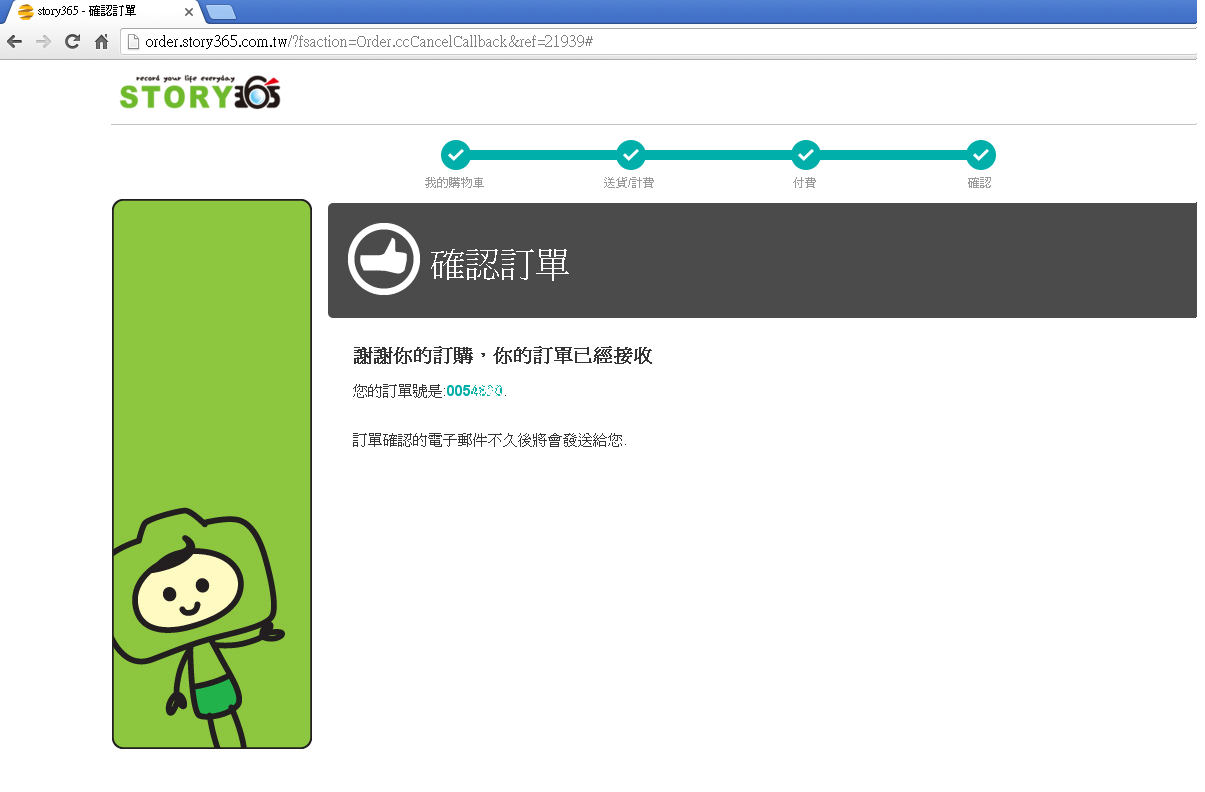Go to the browser home page
Viewport: 1205px width, 792px height.
click(101, 42)
